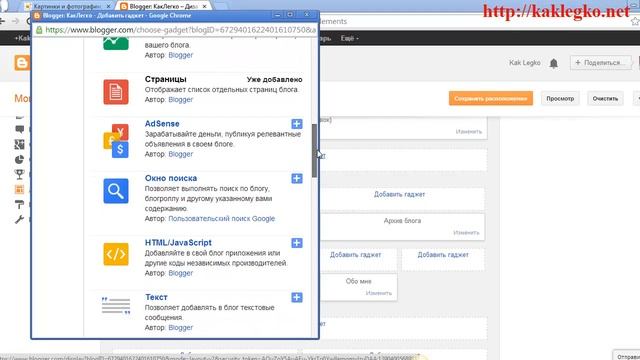Click Поделиться button in top bar
This screenshot has width=640, height=360.
(x=600, y=63)
